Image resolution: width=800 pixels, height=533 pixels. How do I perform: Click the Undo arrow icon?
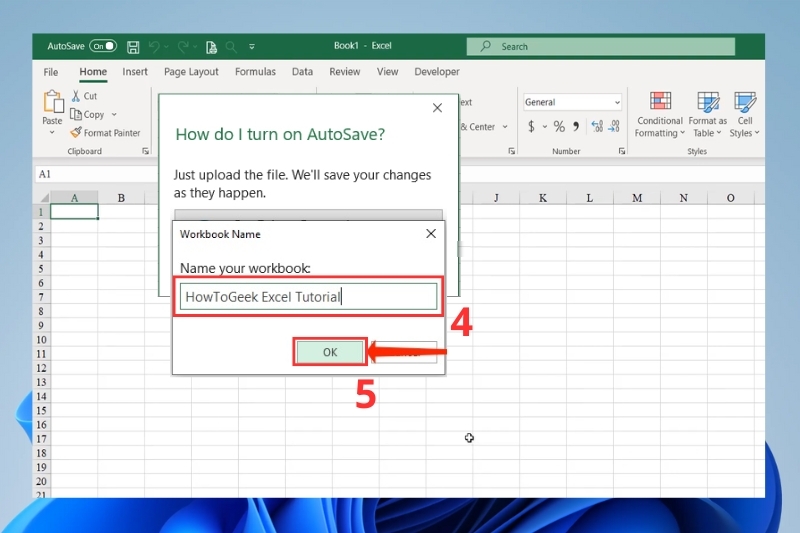click(x=154, y=47)
